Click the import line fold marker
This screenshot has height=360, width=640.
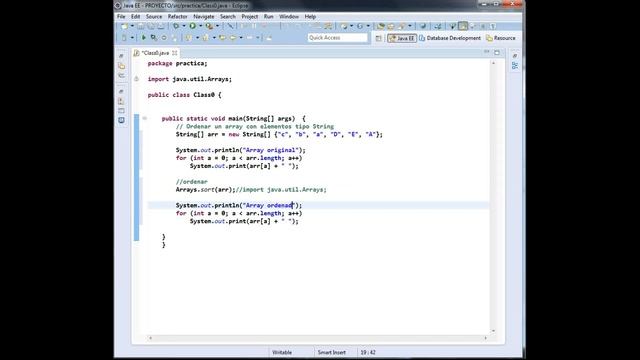pos(136,79)
